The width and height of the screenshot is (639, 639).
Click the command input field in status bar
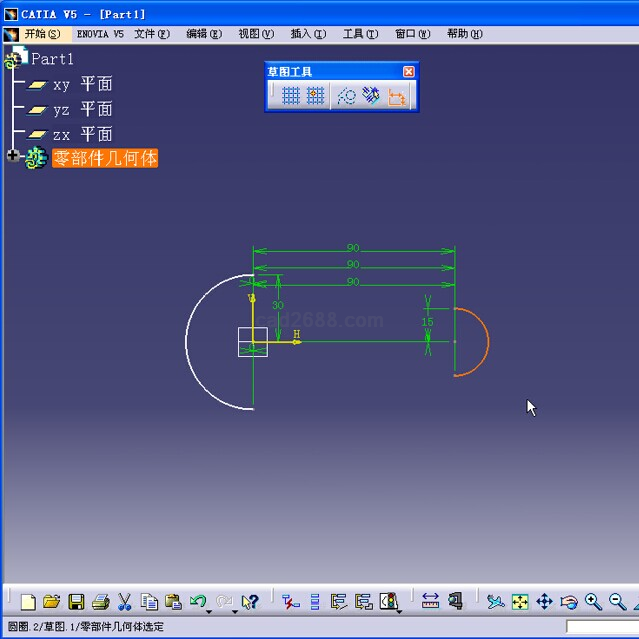click(601, 626)
